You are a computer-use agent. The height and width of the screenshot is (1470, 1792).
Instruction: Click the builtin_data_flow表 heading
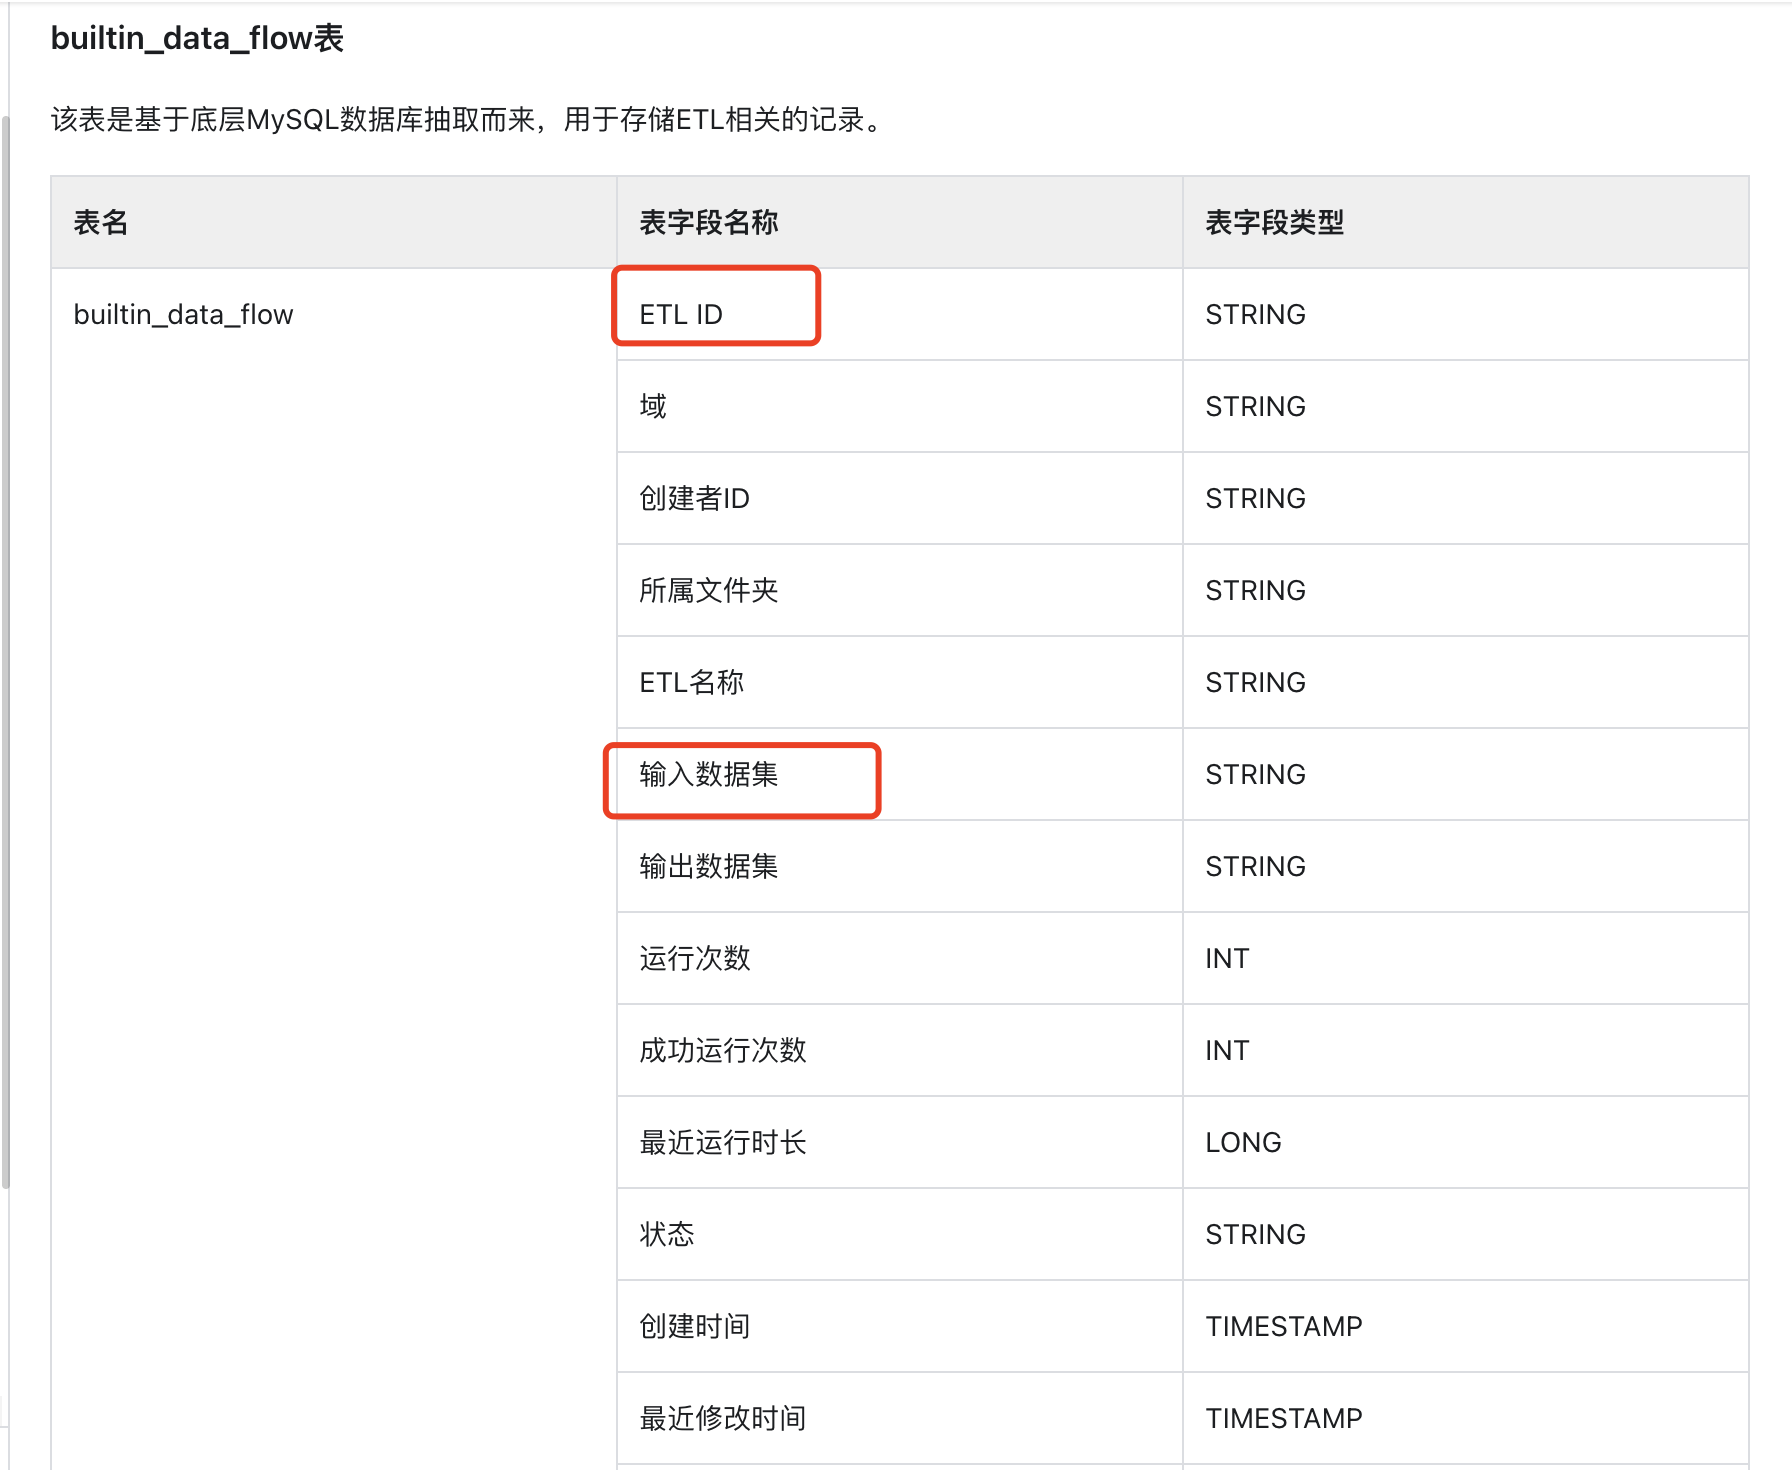tap(196, 40)
